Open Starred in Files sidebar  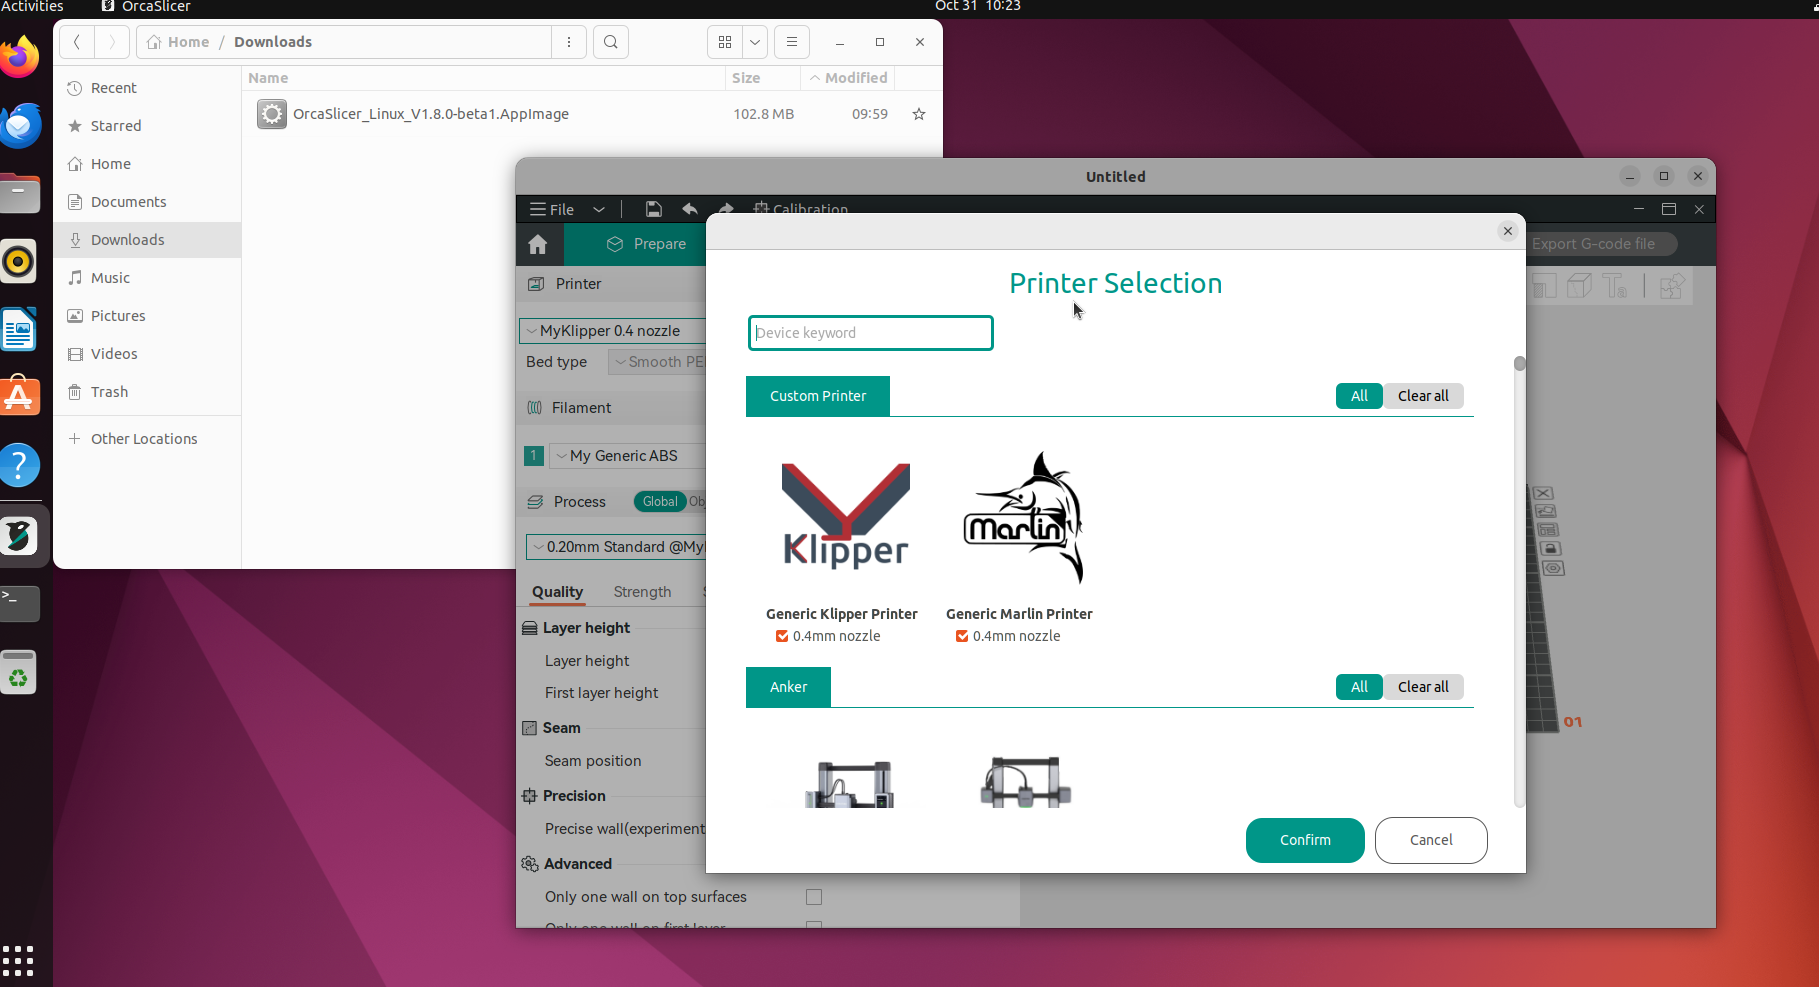(x=147, y=126)
